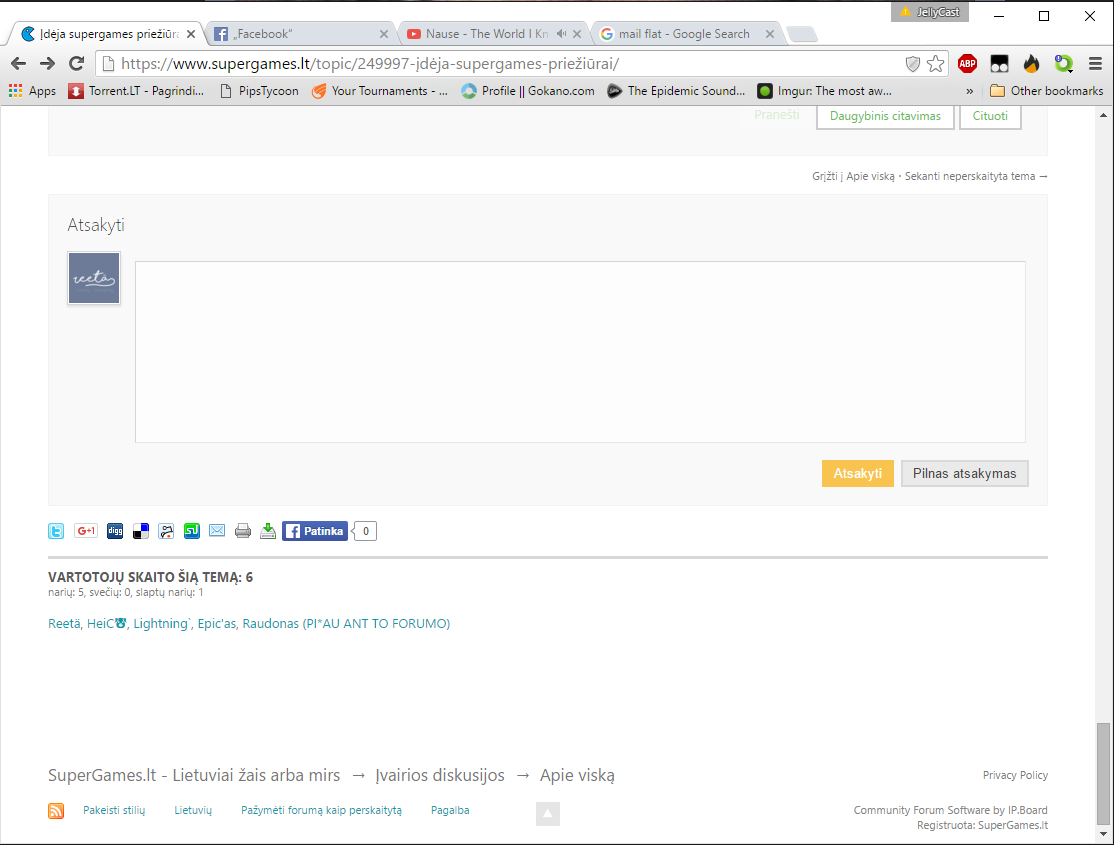
Task: Share topic on Digg icon
Action: pos(115,531)
